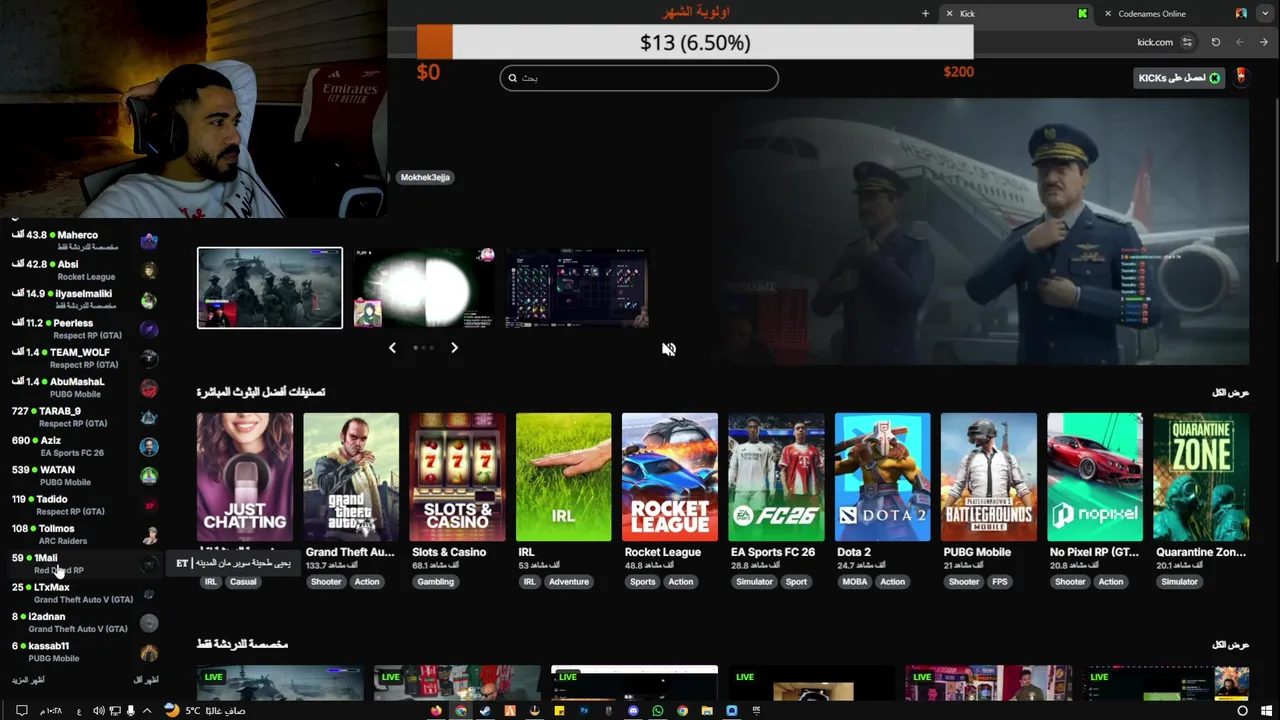Viewport: 1280px width, 720px height.
Task: Open the PUBG Mobile category card
Action: pos(988,477)
